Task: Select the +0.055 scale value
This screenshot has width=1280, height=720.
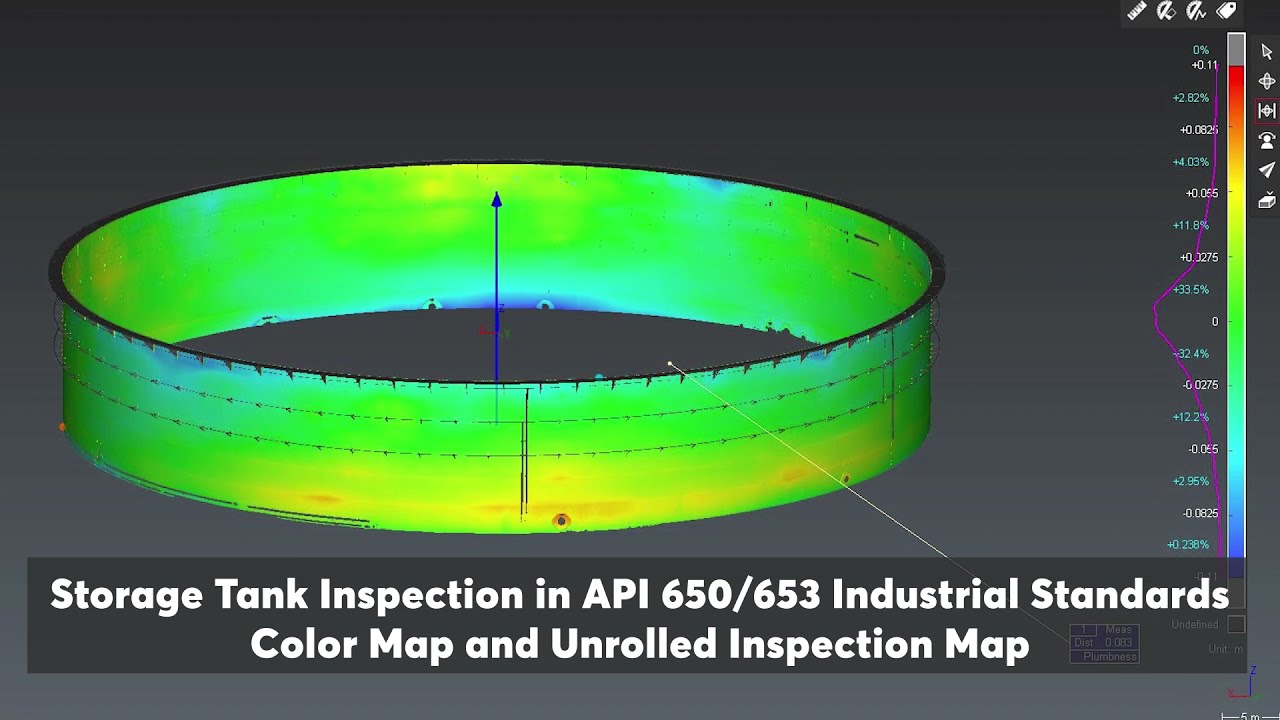Action: (1202, 193)
